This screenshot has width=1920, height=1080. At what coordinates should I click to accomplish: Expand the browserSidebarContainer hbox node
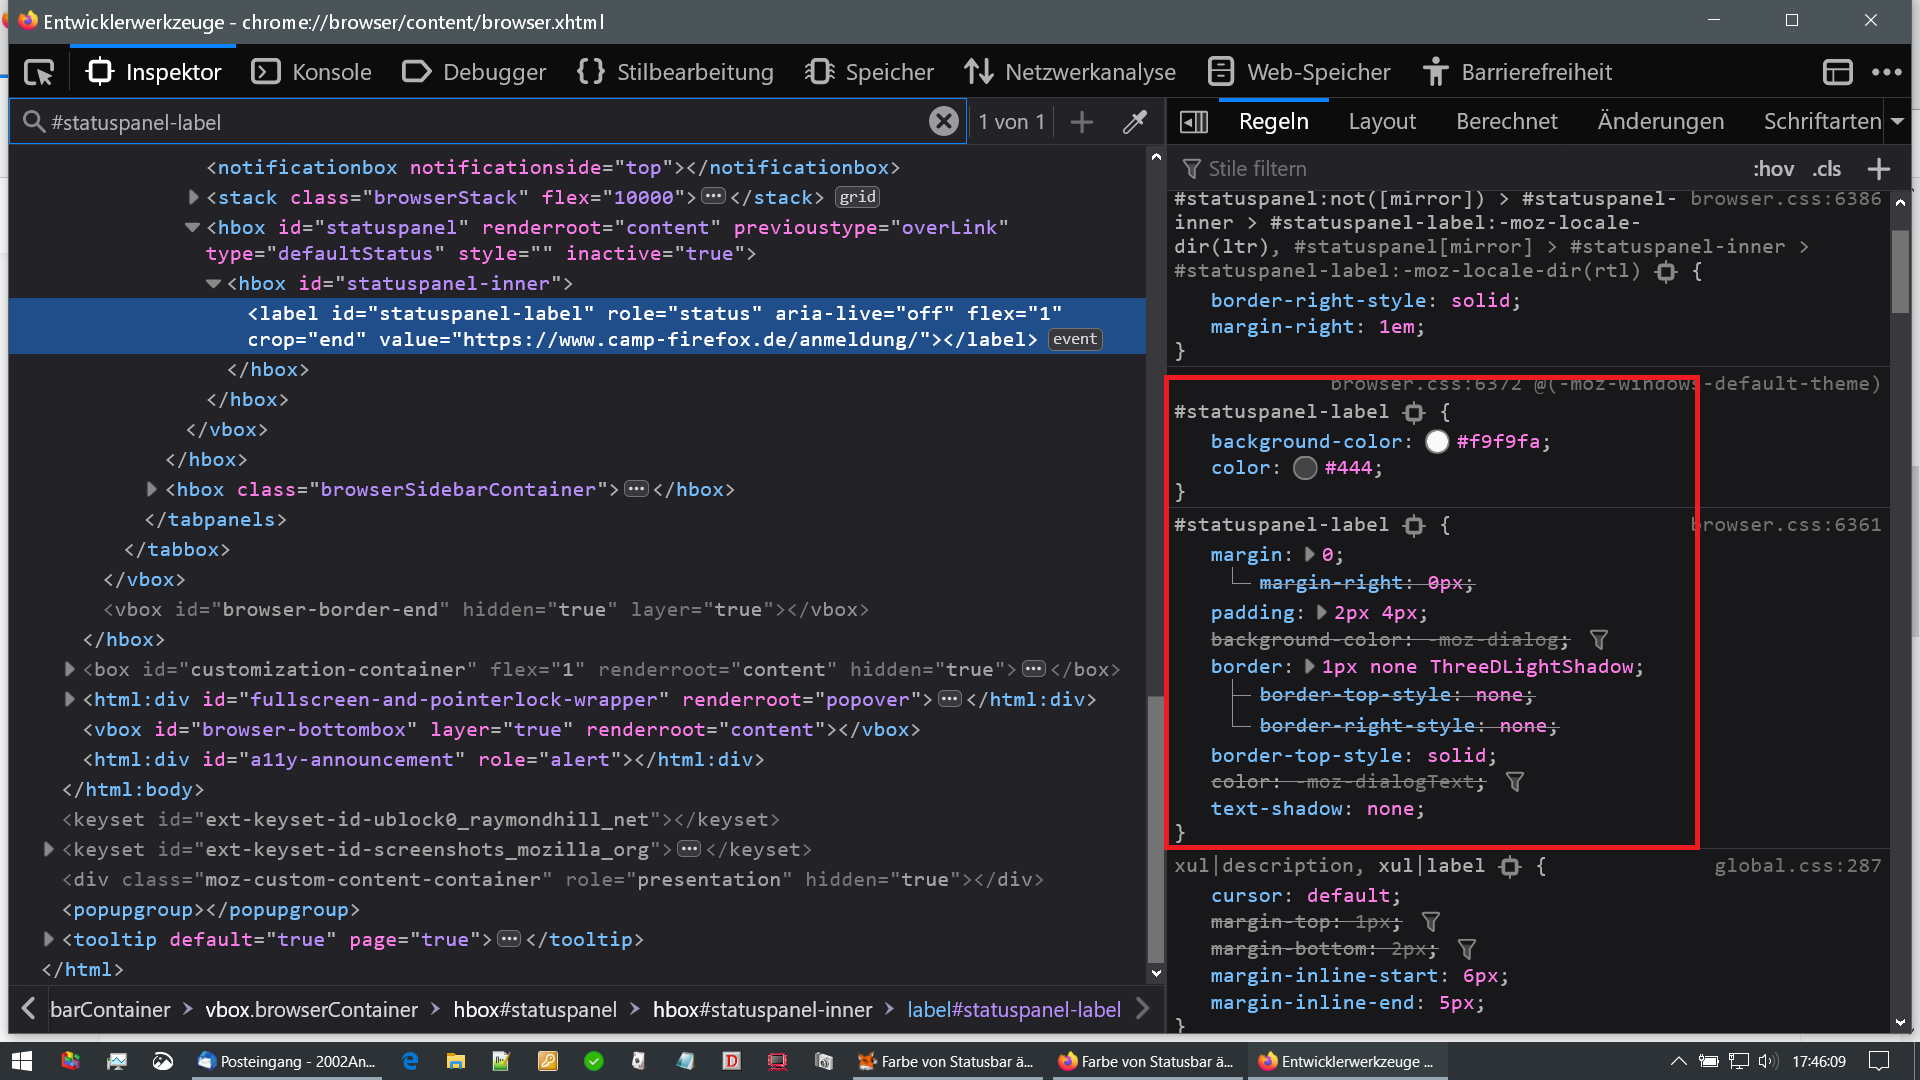click(152, 489)
